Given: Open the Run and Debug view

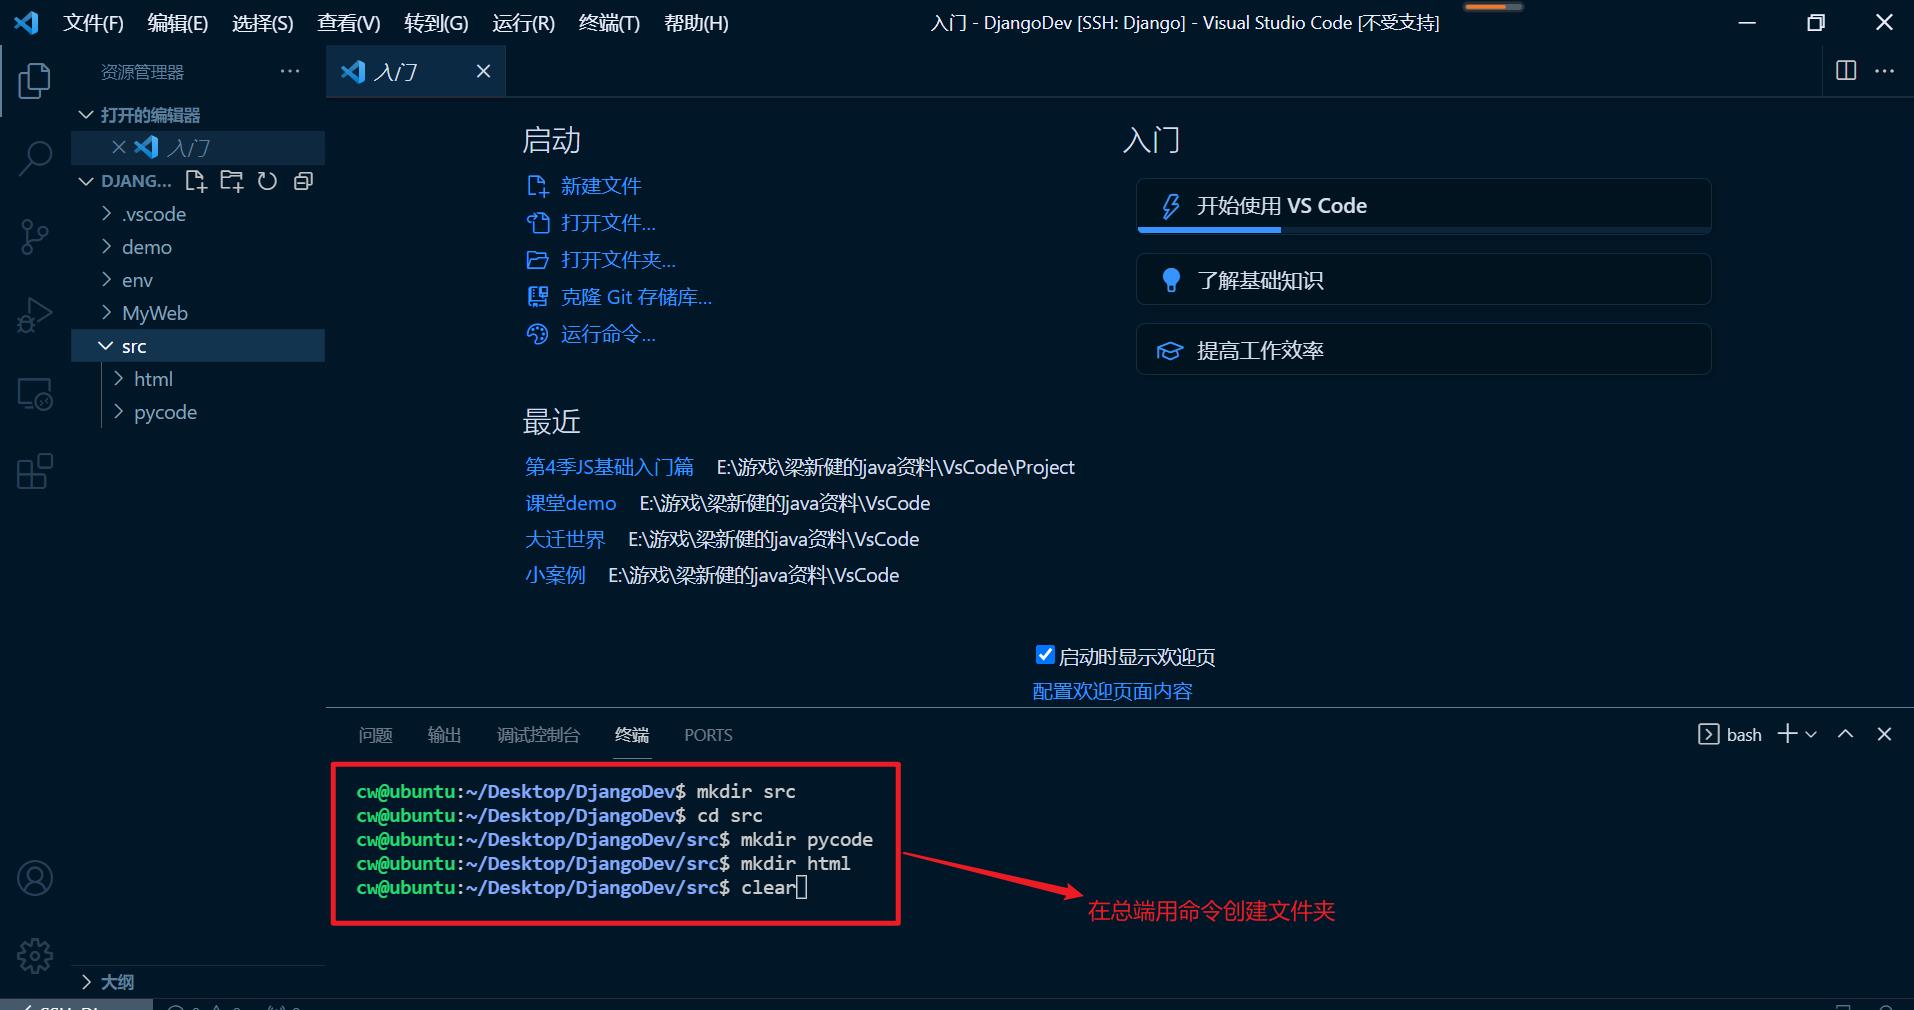Looking at the screenshot, I should point(34,315).
